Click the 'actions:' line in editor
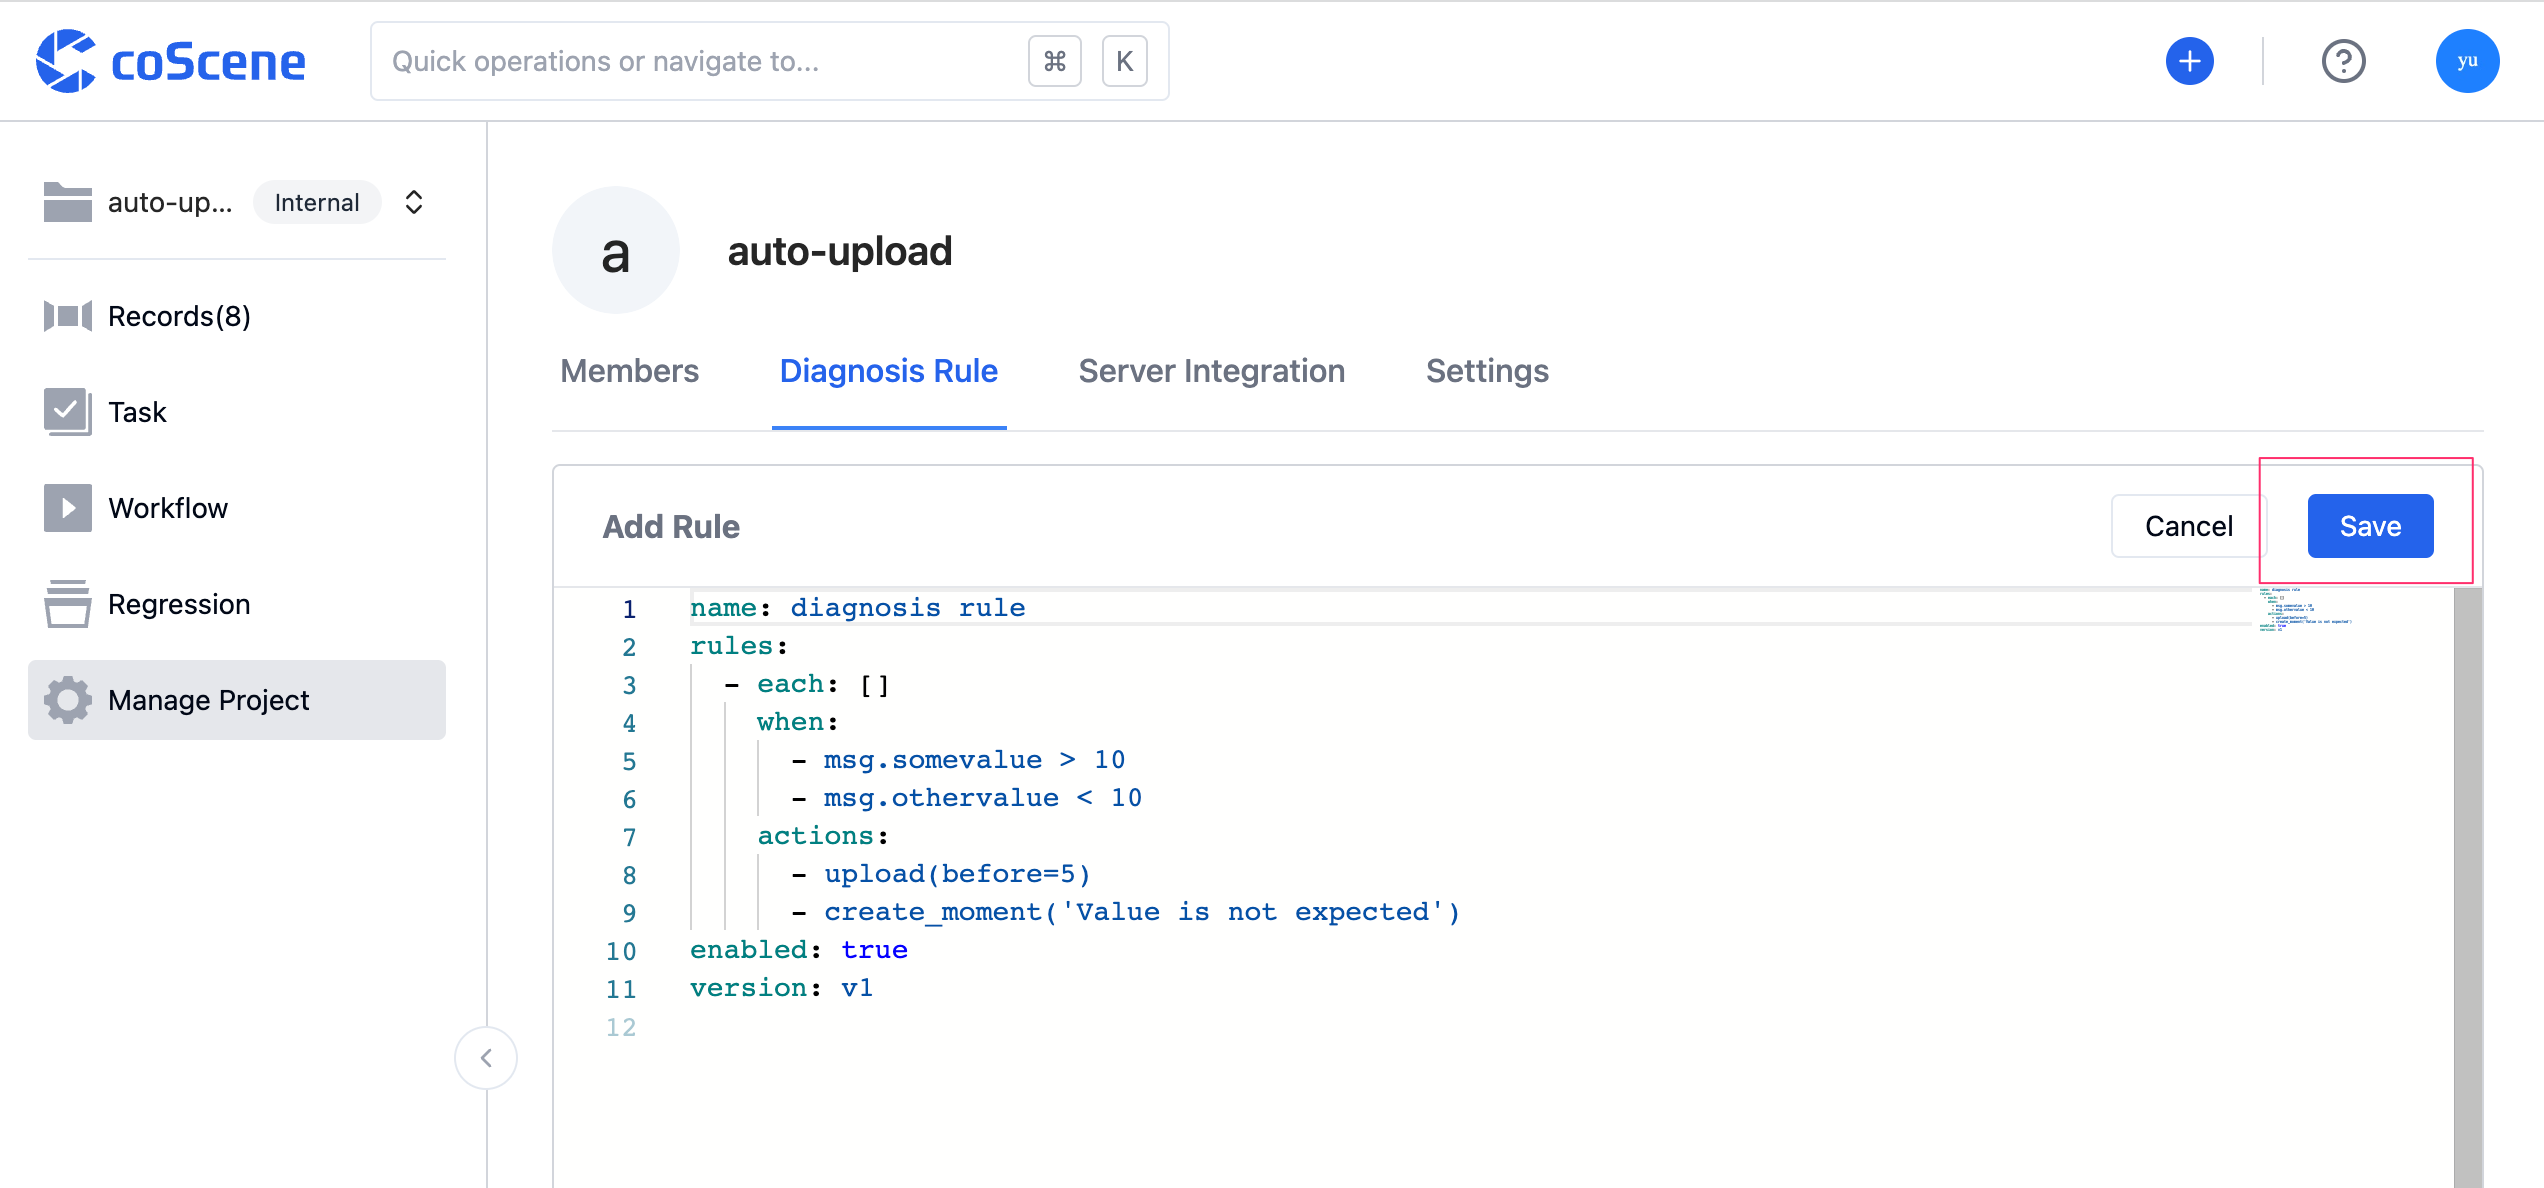2544x1188 pixels. 823,836
